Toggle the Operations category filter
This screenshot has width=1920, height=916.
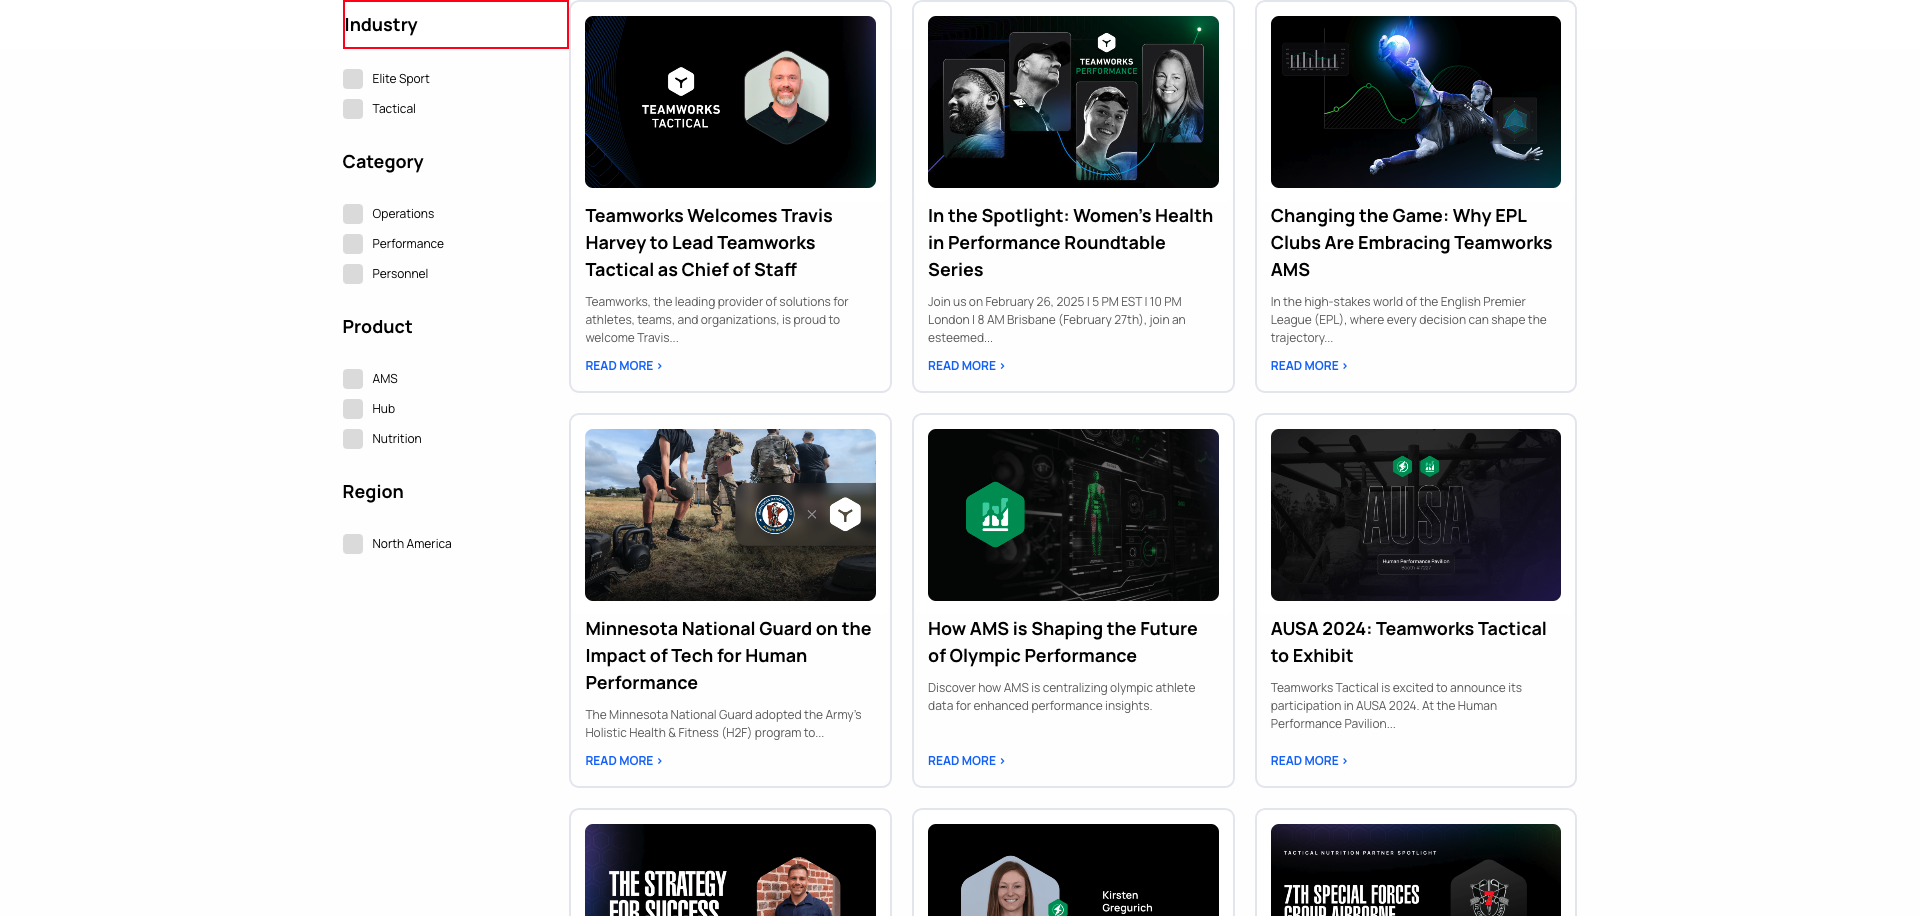click(352, 213)
